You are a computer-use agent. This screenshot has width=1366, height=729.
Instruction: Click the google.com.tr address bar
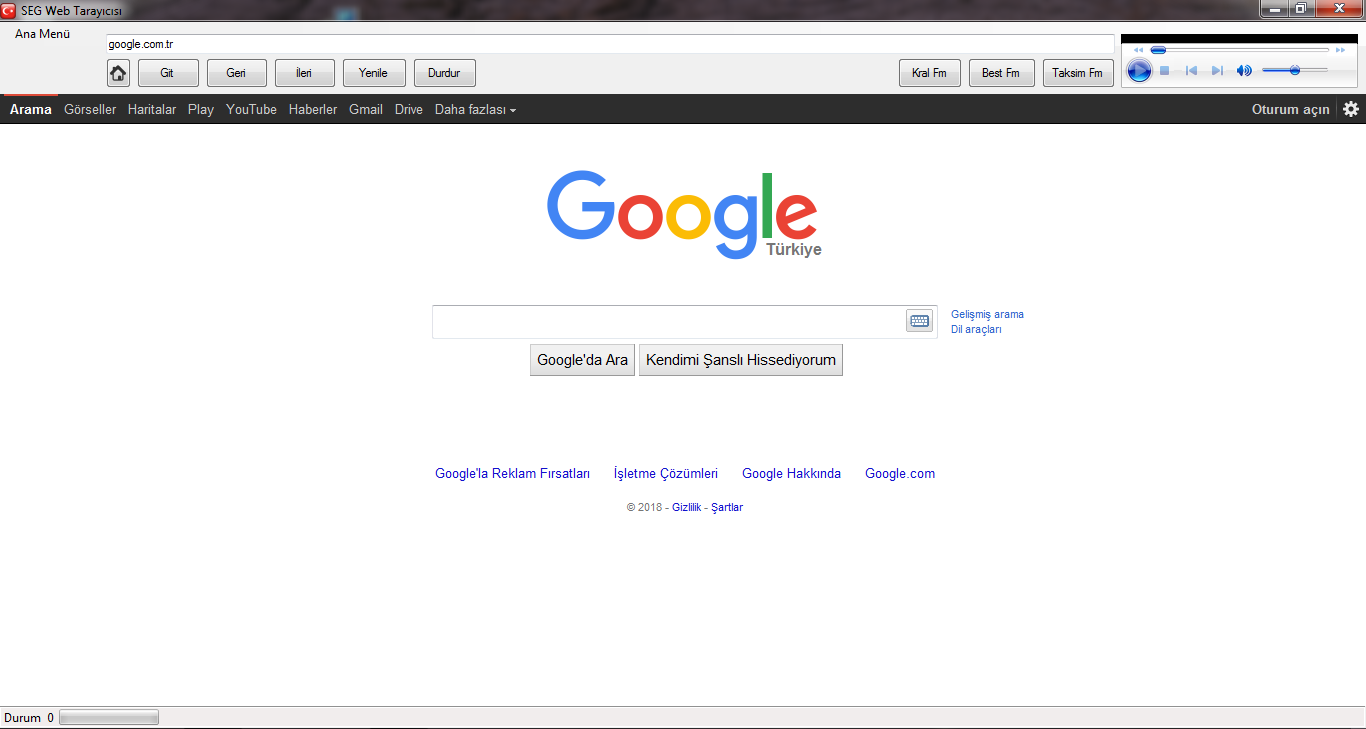[x=610, y=44]
